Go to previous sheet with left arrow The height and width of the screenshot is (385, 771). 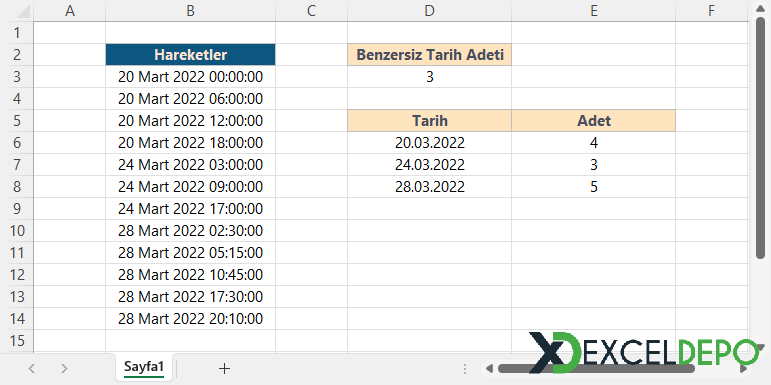pyautogui.click(x=32, y=368)
